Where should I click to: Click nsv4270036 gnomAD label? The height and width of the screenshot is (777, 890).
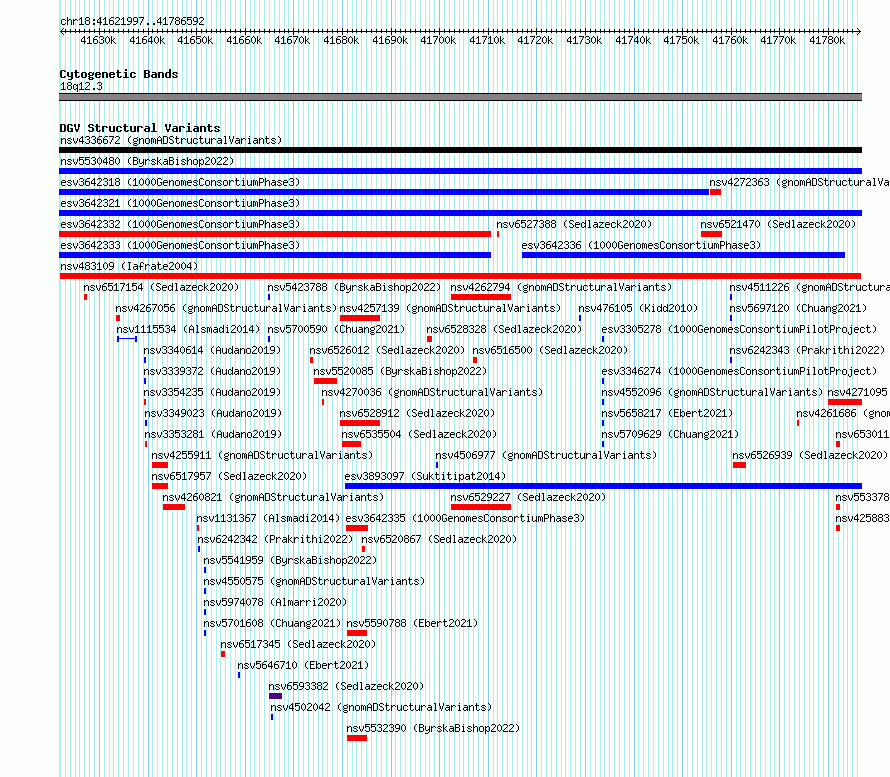pos(432,392)
